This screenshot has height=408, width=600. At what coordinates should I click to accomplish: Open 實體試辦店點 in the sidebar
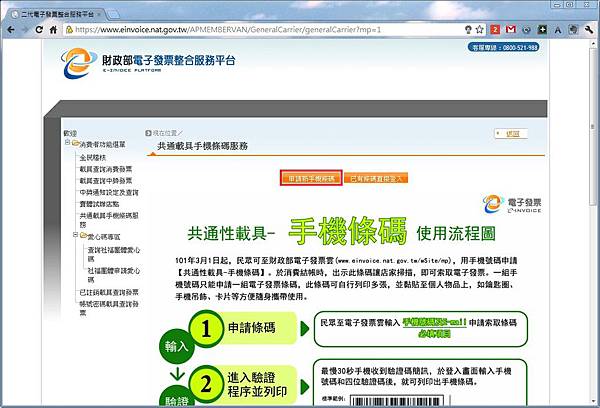pos(99,204)
